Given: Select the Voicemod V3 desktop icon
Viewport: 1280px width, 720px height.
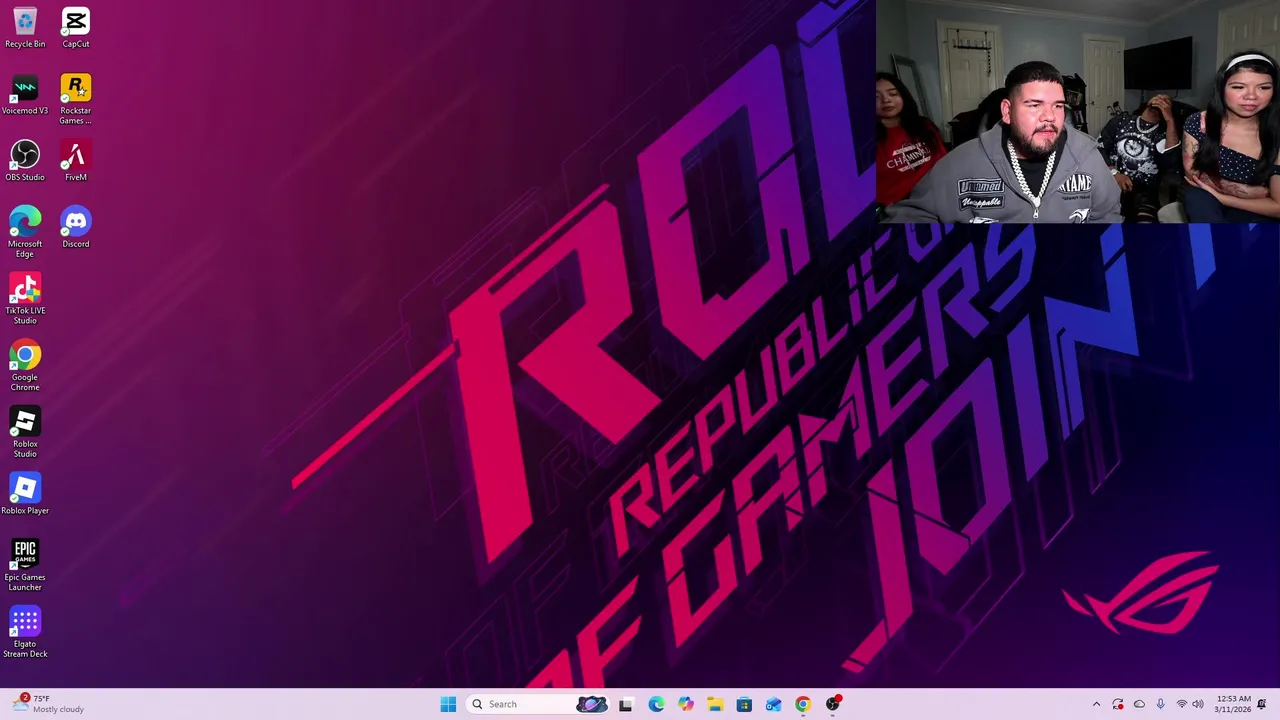Looking at the screenshot, I should tap(25, 95).
